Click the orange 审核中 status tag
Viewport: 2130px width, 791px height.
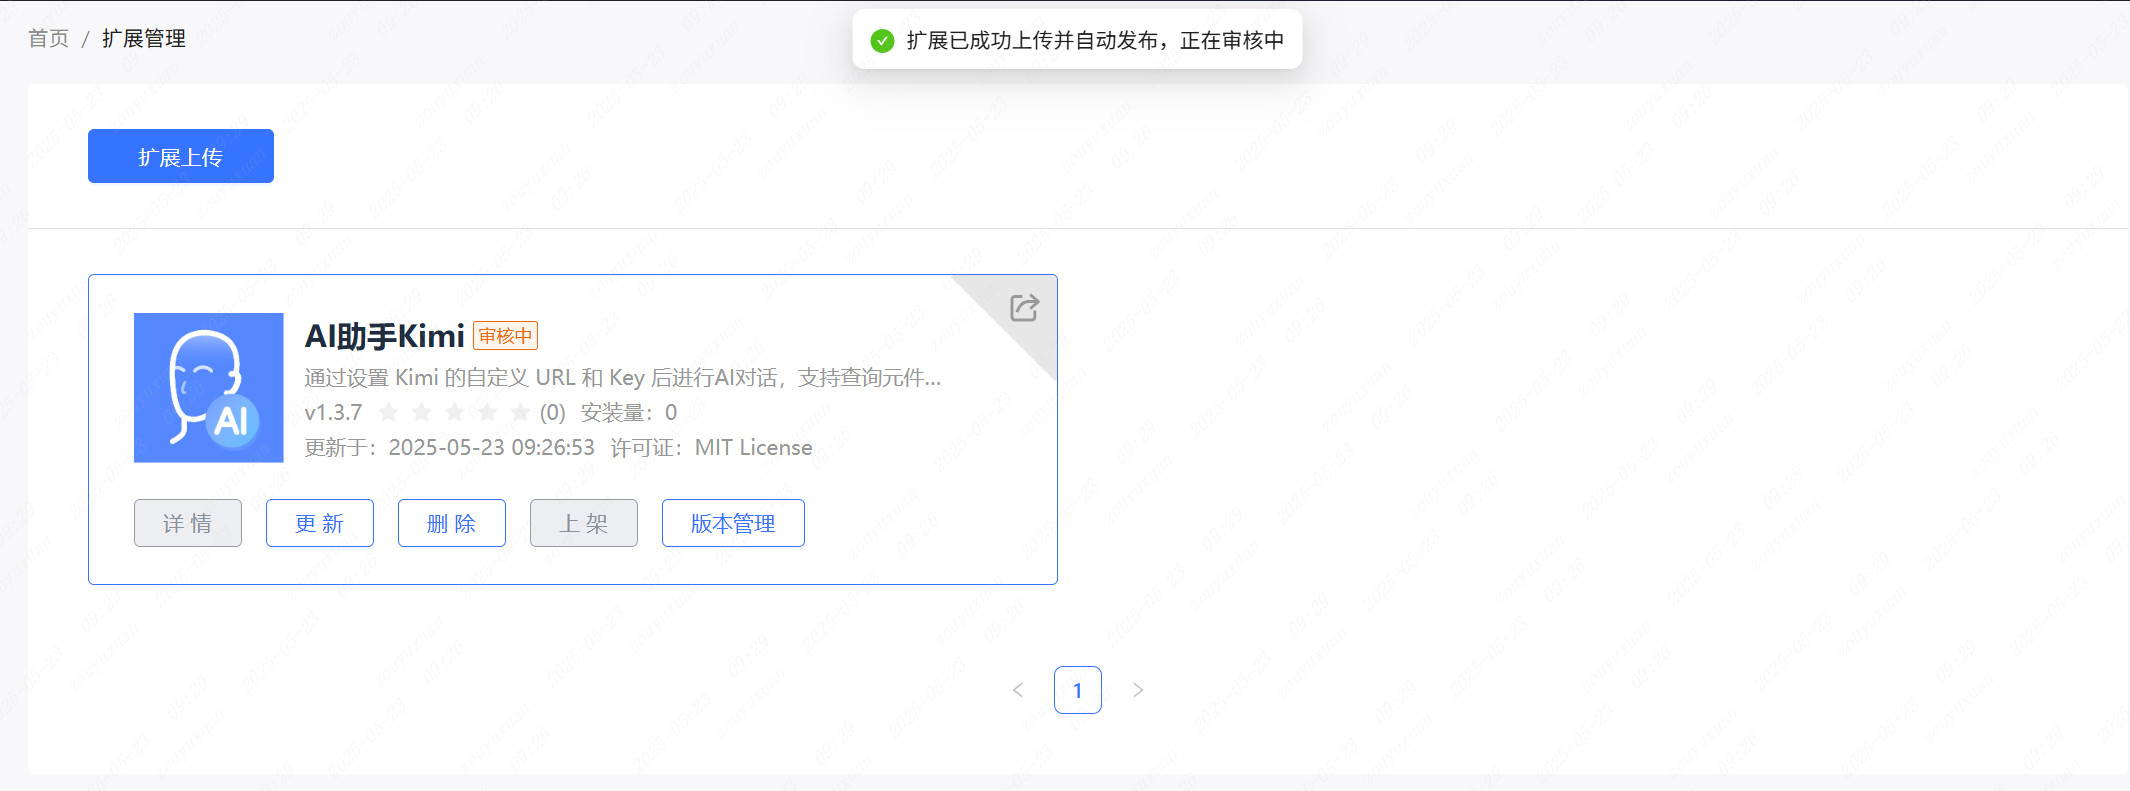[x=505, y=336]
